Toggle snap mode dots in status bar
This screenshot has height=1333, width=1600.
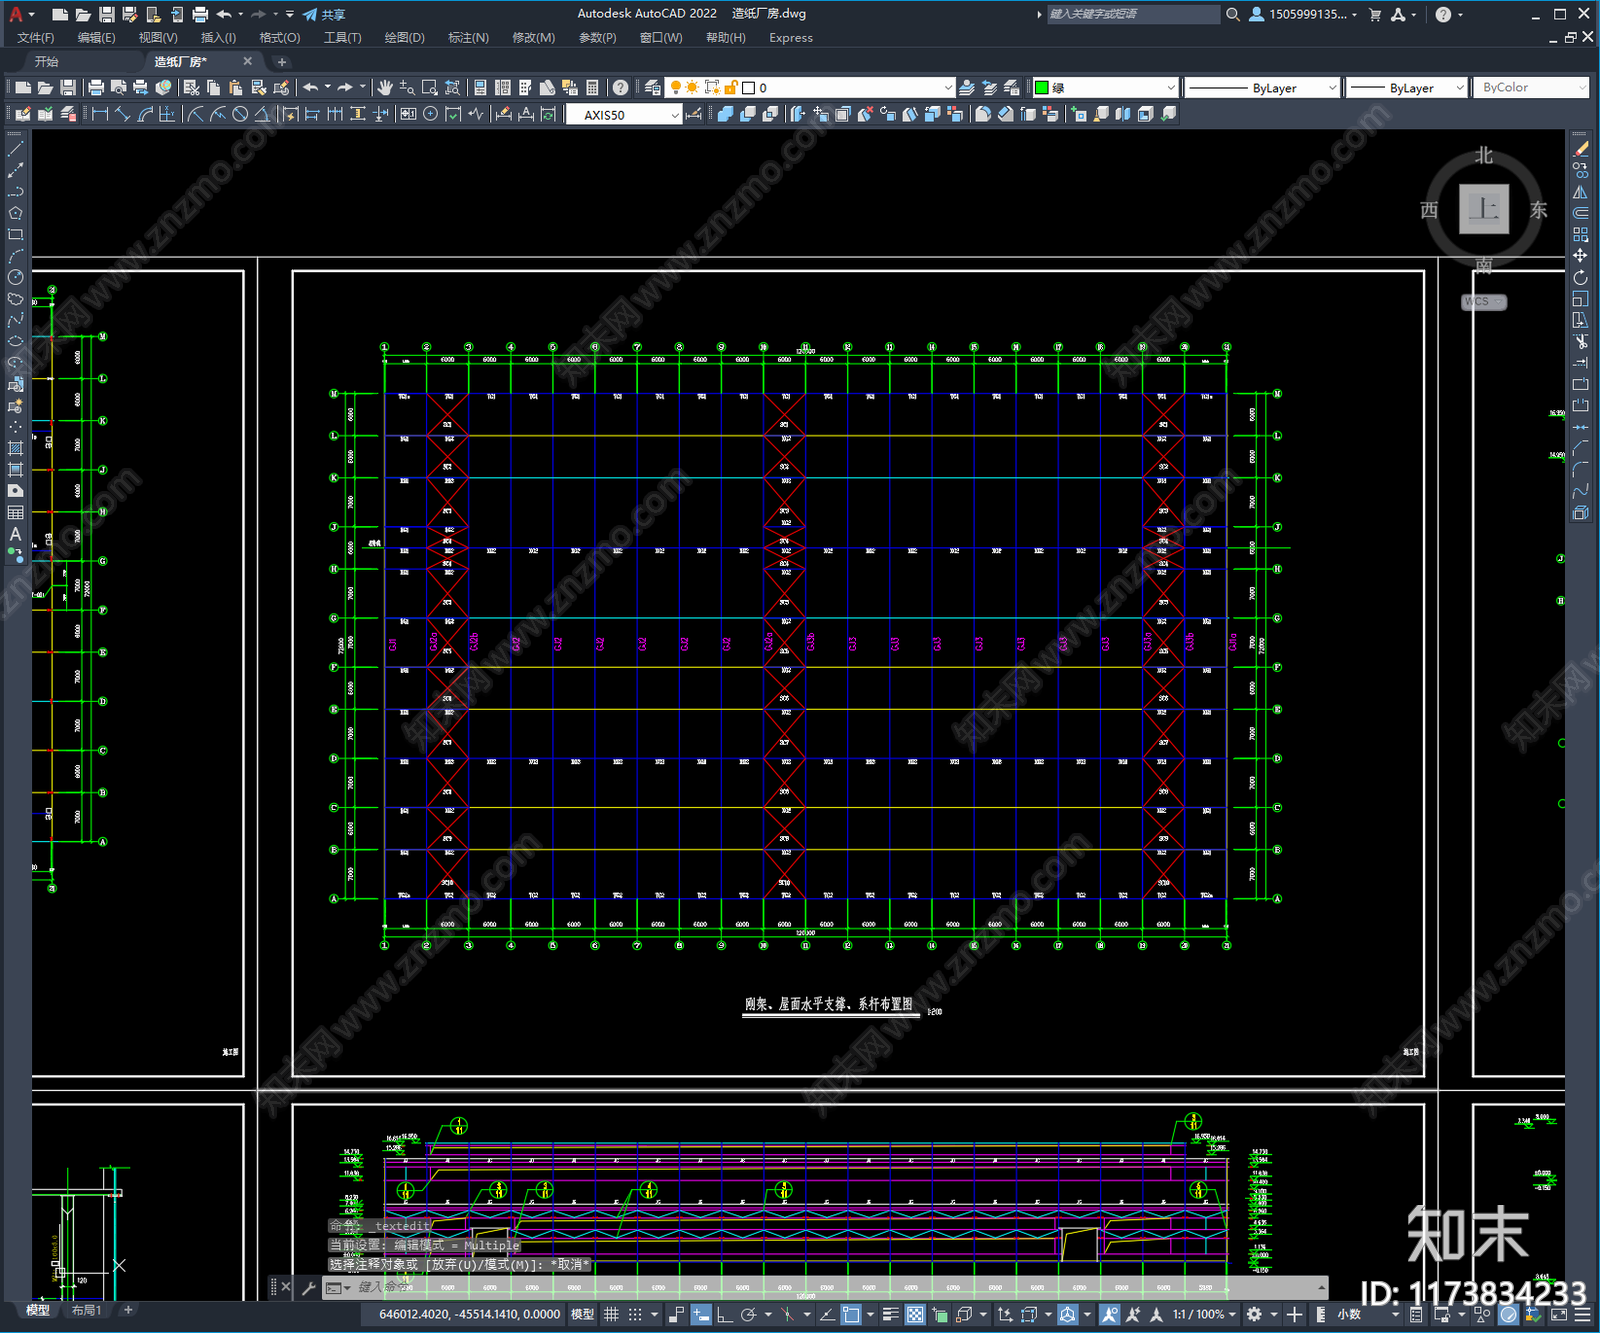[635, 1314]
